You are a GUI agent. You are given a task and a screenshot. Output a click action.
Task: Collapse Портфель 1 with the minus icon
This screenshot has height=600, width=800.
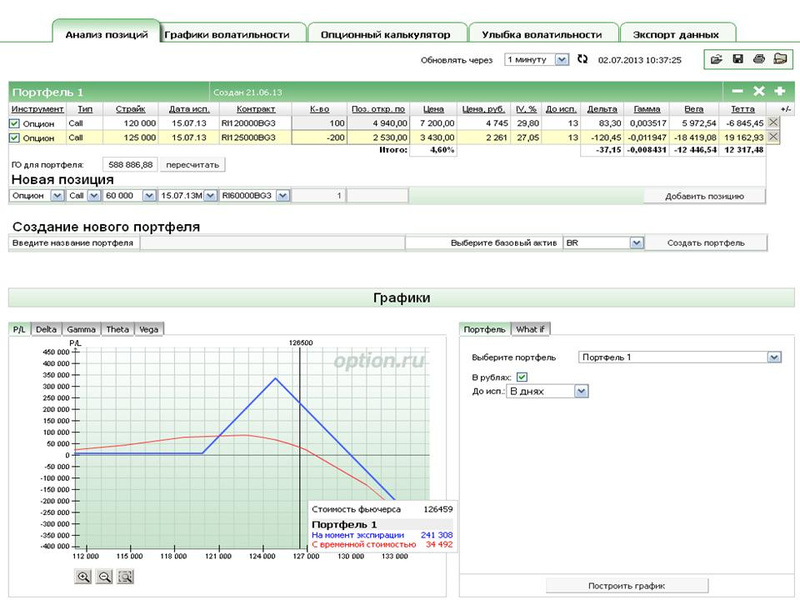[x=738, y=91]
